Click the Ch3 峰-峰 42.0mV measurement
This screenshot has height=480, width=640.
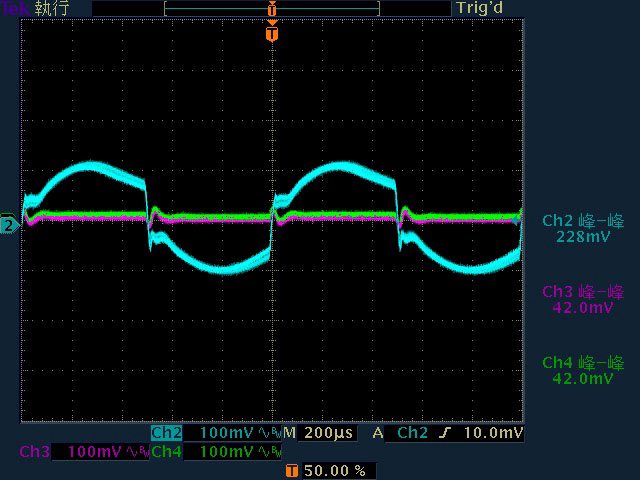click(x=583, y=300)
